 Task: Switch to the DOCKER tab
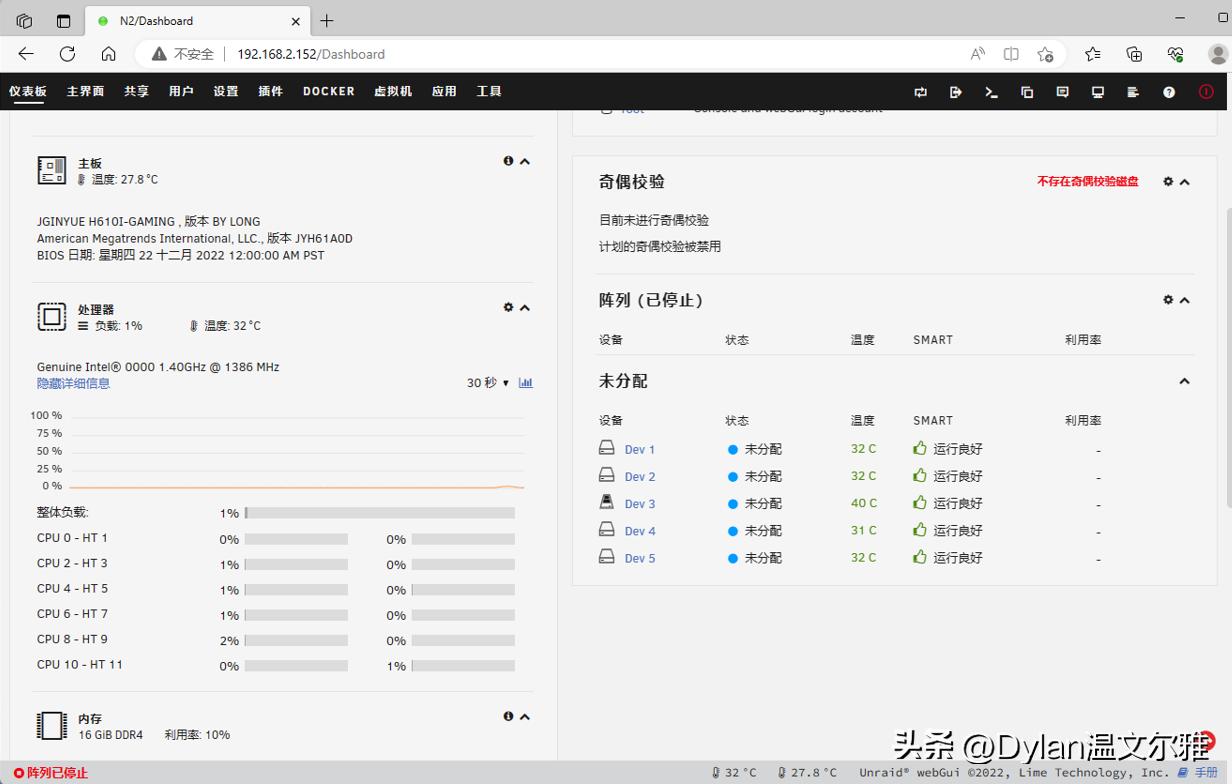328,91
